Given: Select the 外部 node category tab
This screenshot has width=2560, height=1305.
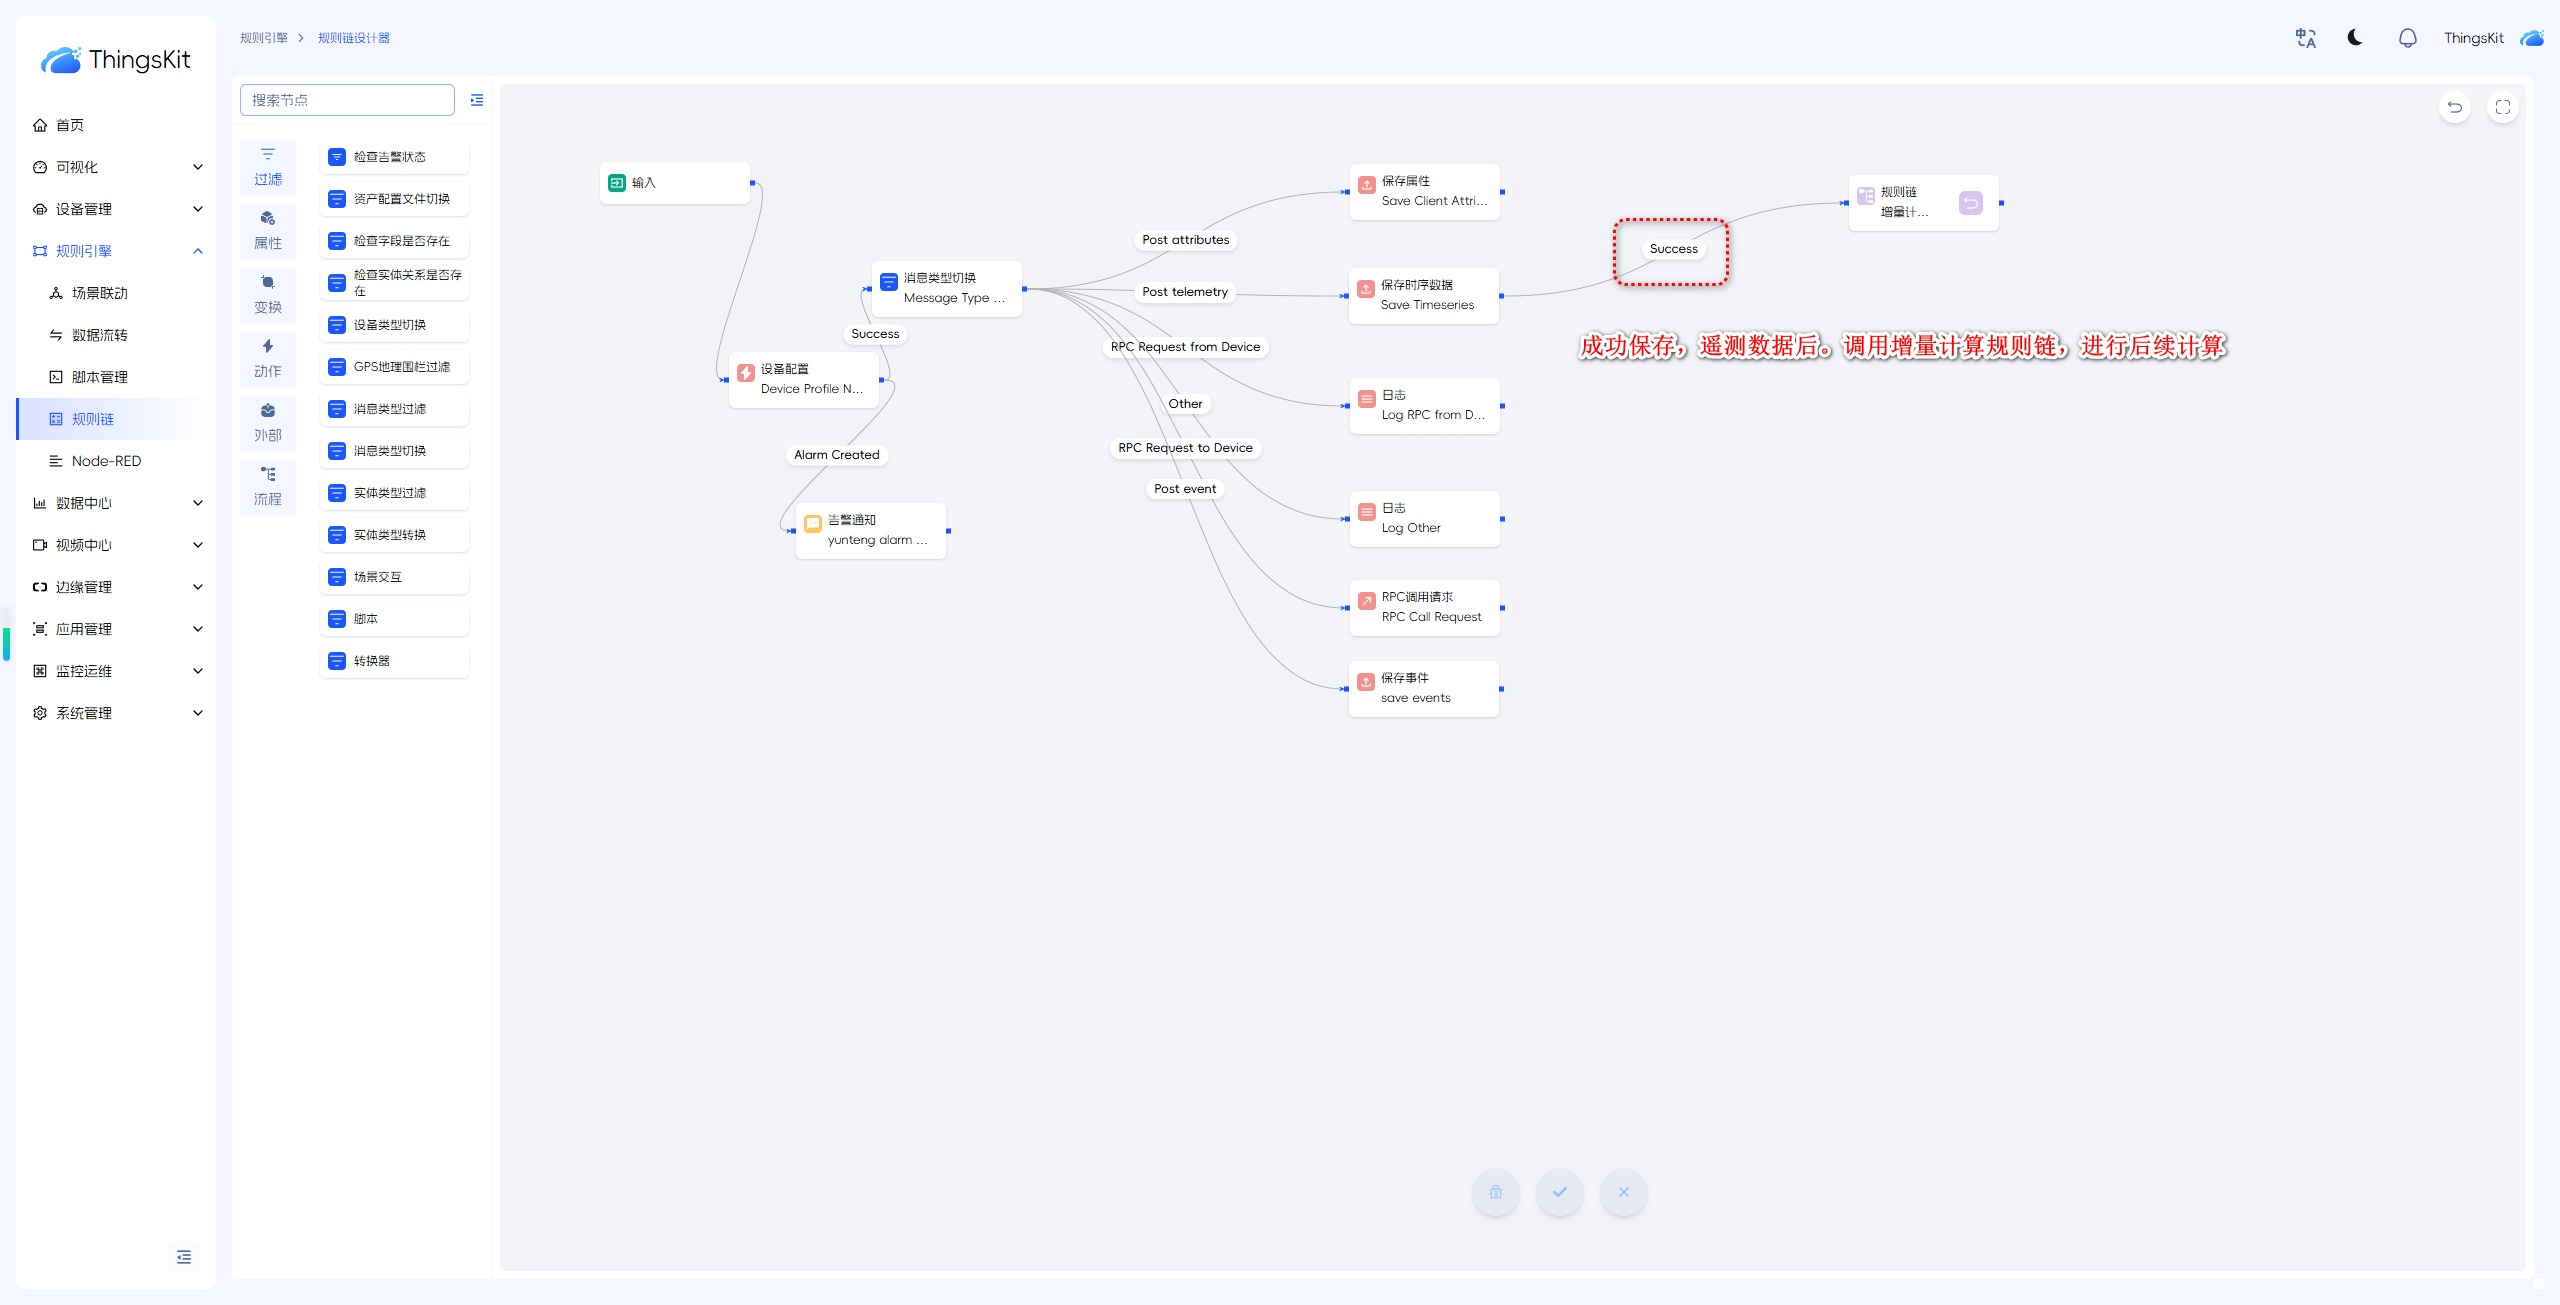Looking at the screenshot, I should click(267, 422).
